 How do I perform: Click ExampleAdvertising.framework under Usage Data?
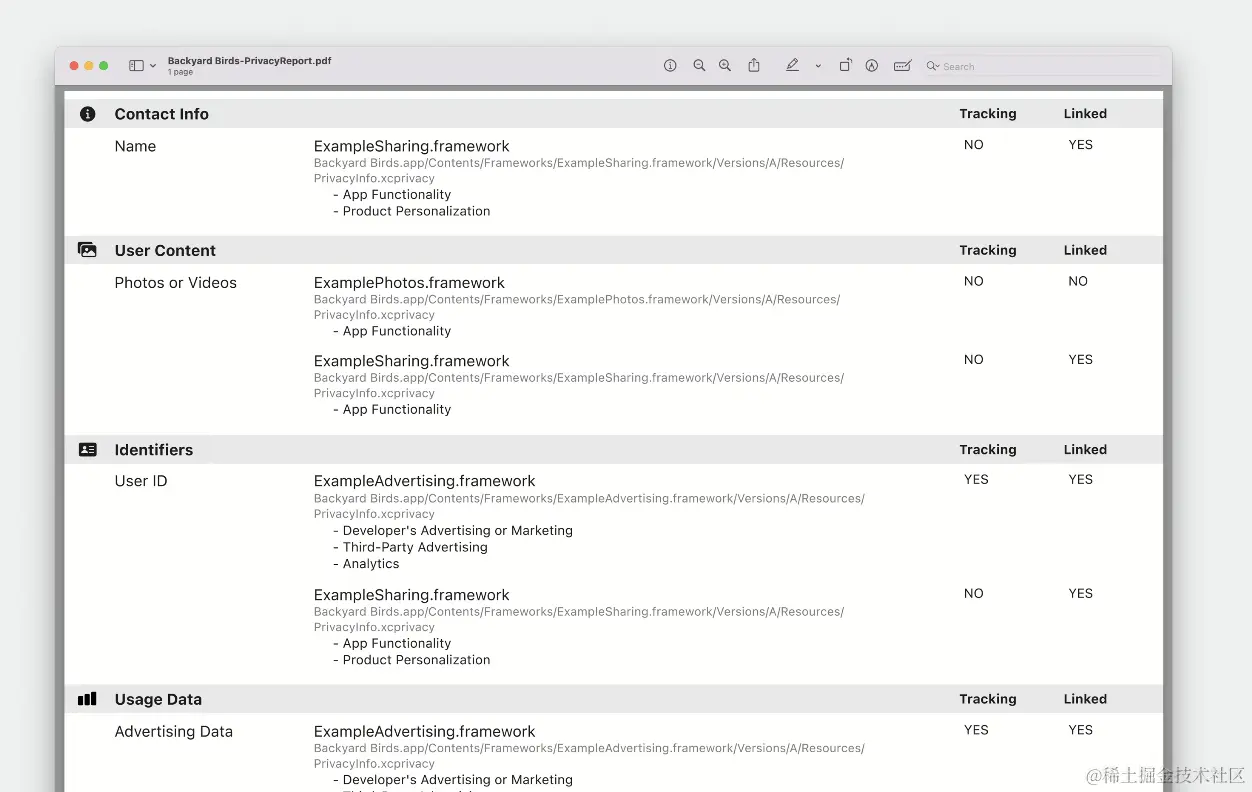(x=424, y=732)
